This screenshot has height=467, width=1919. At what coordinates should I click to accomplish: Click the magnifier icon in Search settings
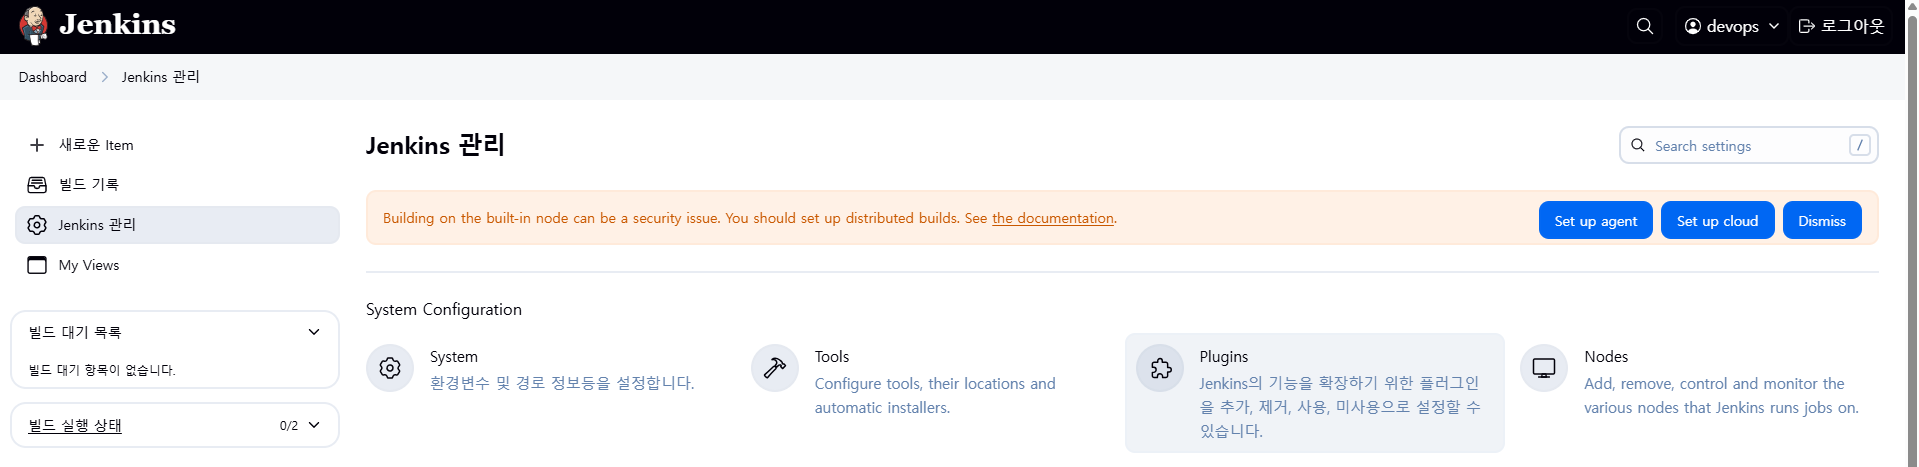tap(1638, 145)
